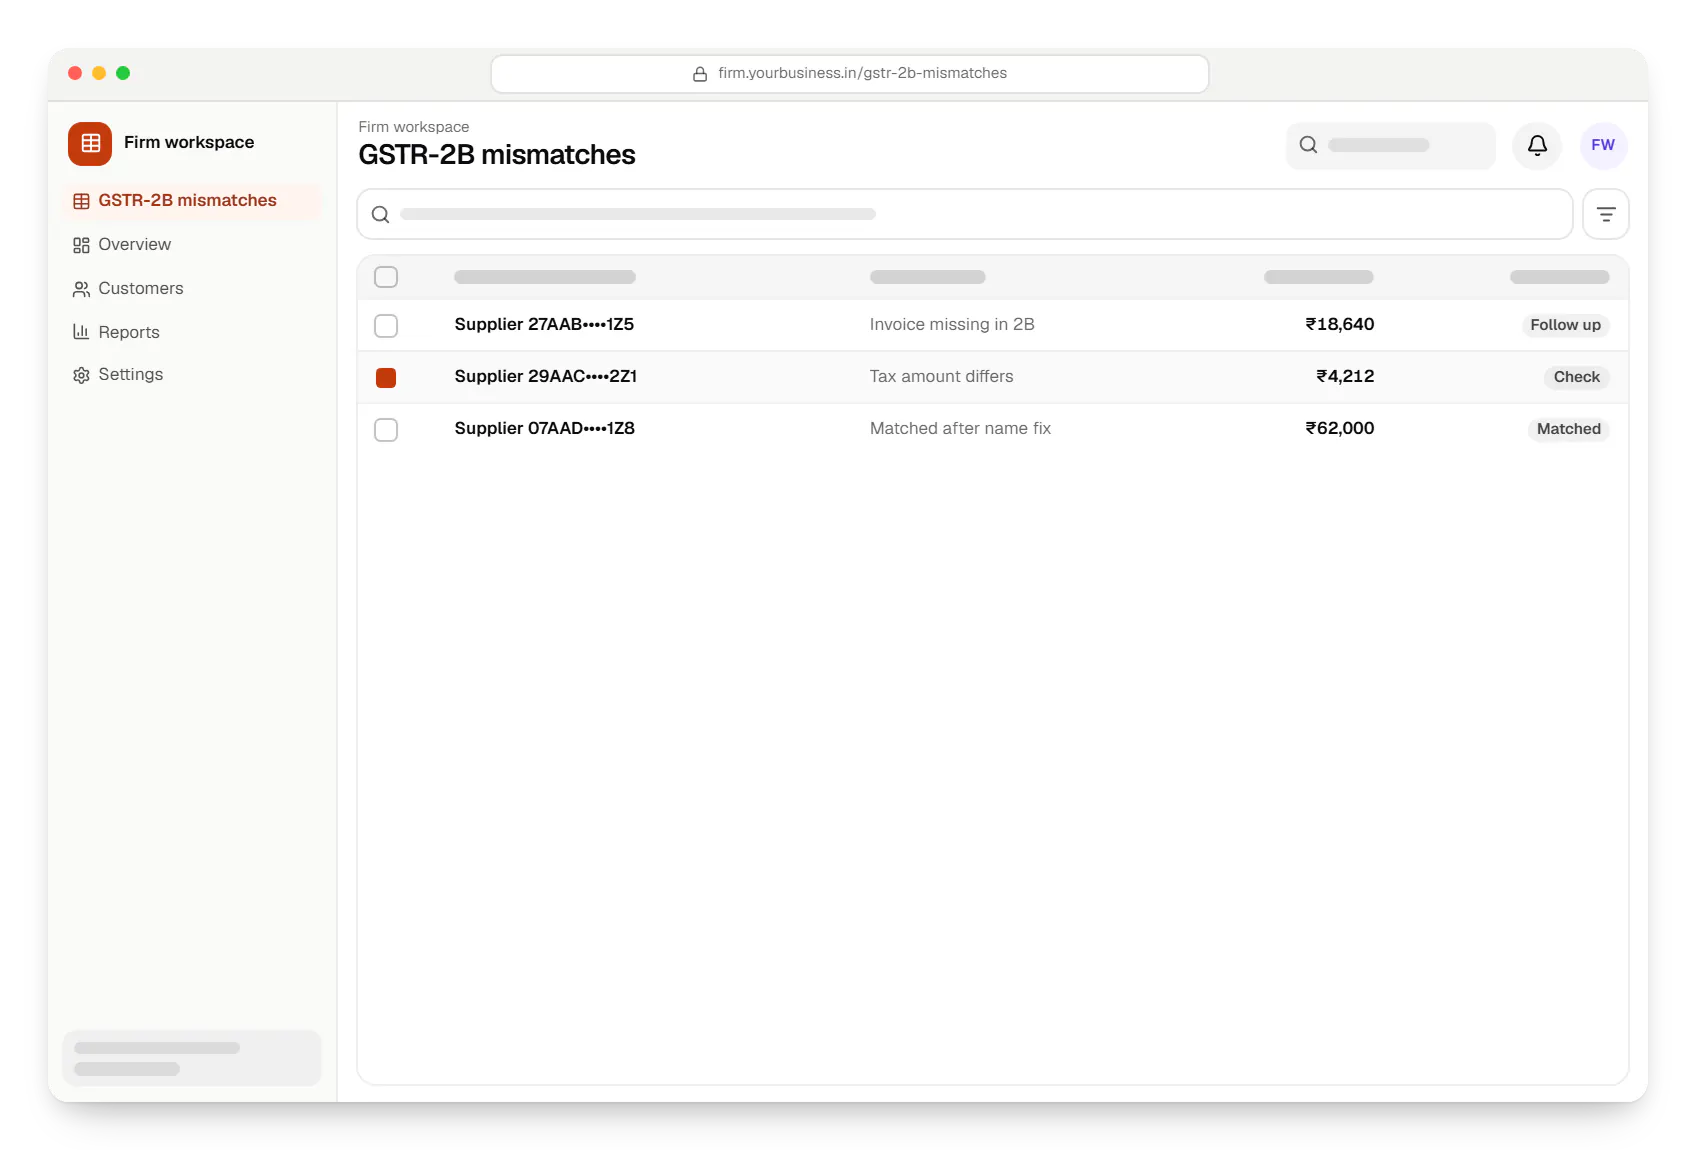
Task: Click the magnifier icon in header search
Action: pyautogui.click(x=1308, y=145)
